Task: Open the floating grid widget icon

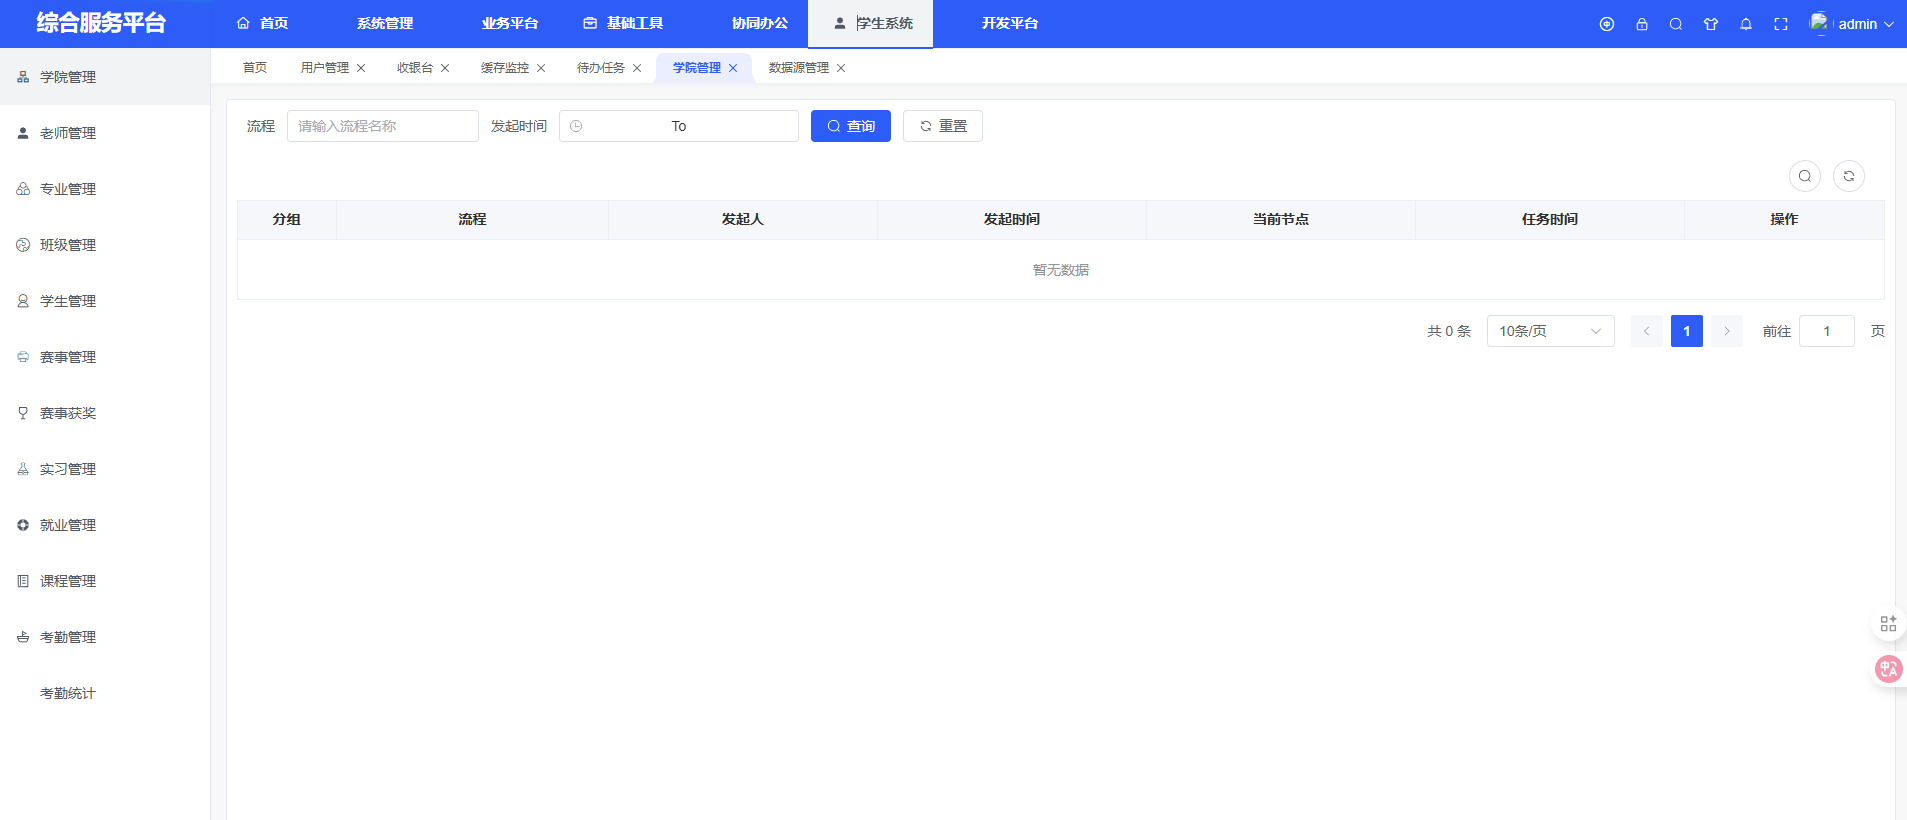Action: click(1888, 624)
